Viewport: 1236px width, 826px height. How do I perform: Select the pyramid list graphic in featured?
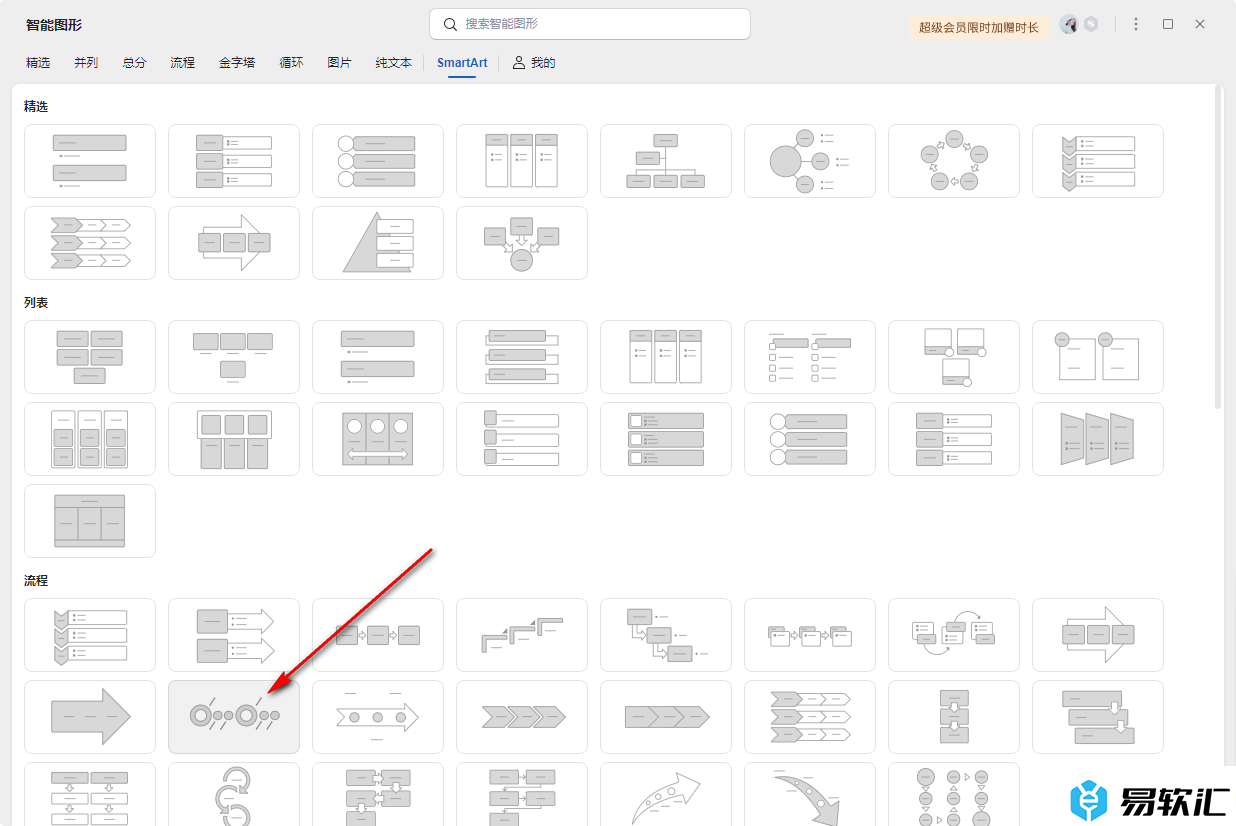click(x=377, y=243)
